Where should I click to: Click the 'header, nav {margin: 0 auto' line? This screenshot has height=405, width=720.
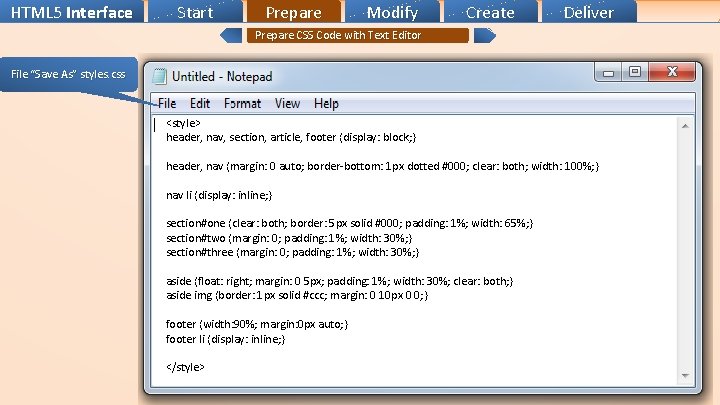[x=382, y=166]
